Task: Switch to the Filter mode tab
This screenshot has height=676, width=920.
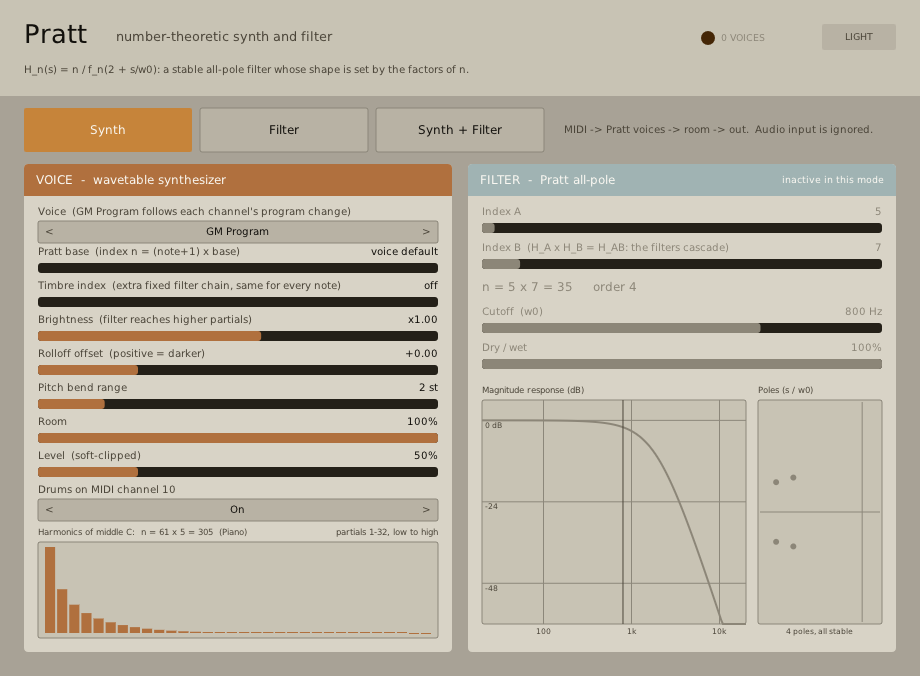Action: pyautogui.click(x=284, y=130)
